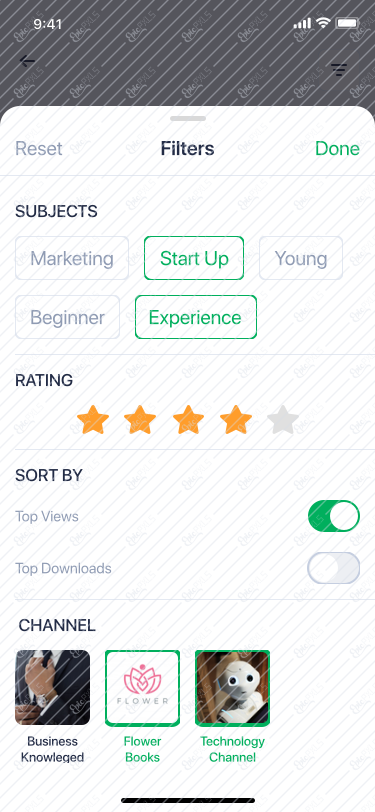Deselect the Flower Books channel thumbnail
This screenshot has width=375, height=812.
tap(142, 688)
